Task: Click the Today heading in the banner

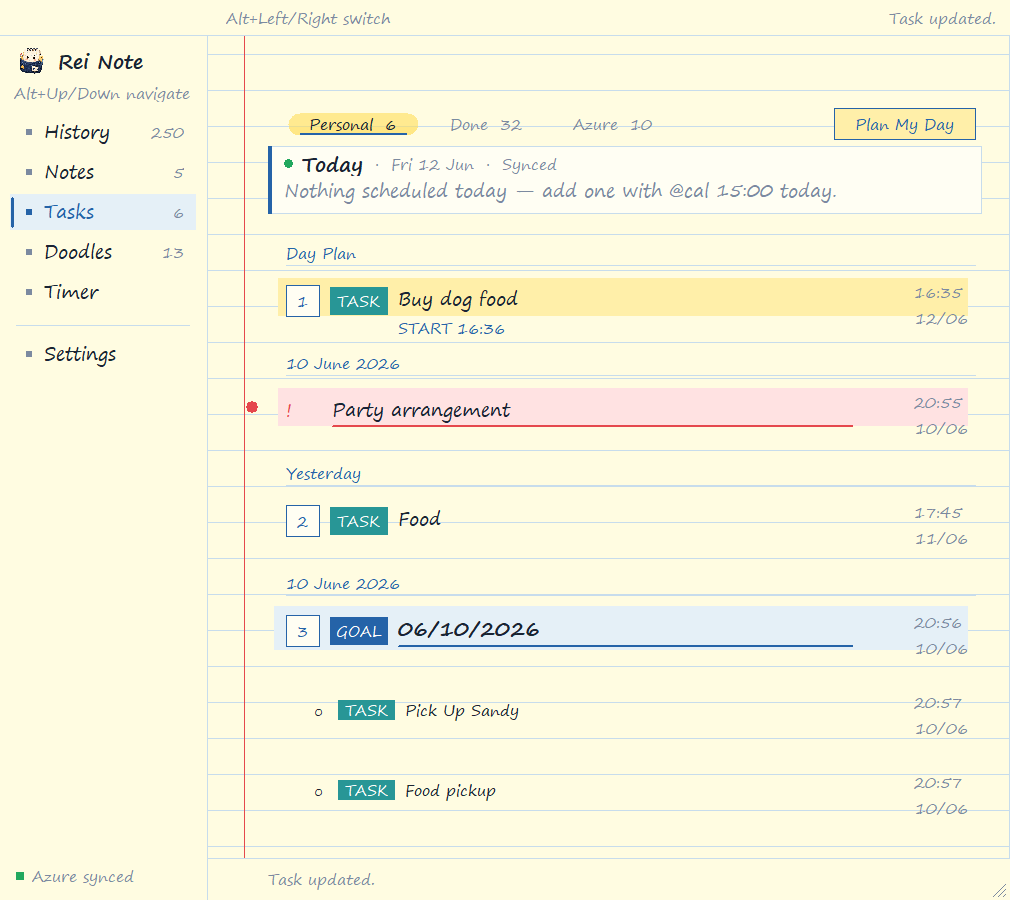Action: click(332, 166)
